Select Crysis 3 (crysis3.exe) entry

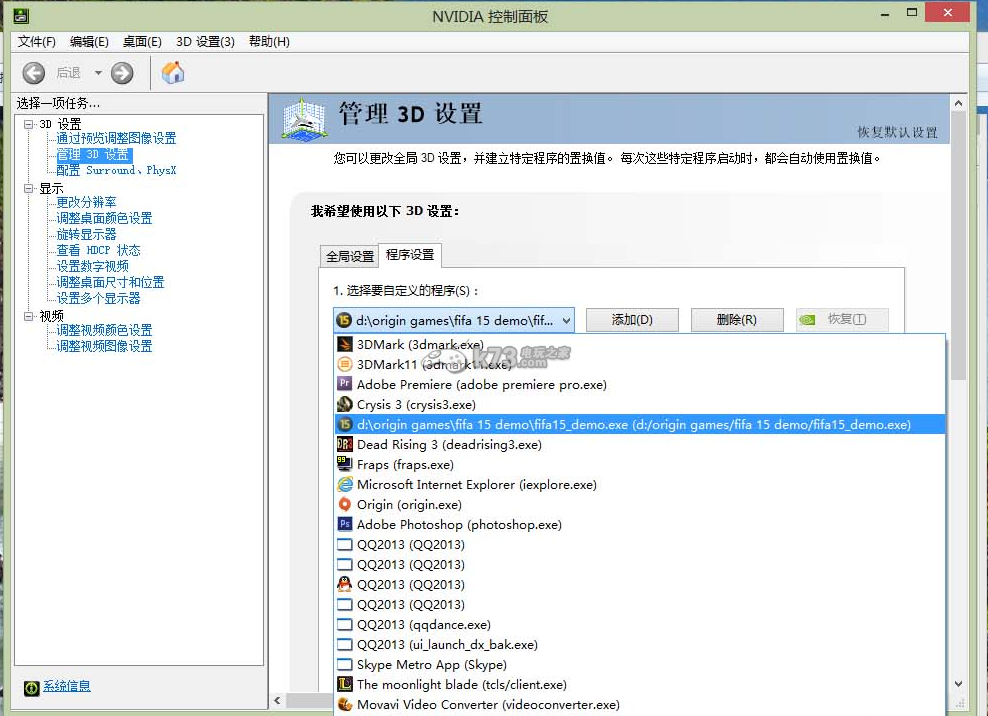[416, 405]
